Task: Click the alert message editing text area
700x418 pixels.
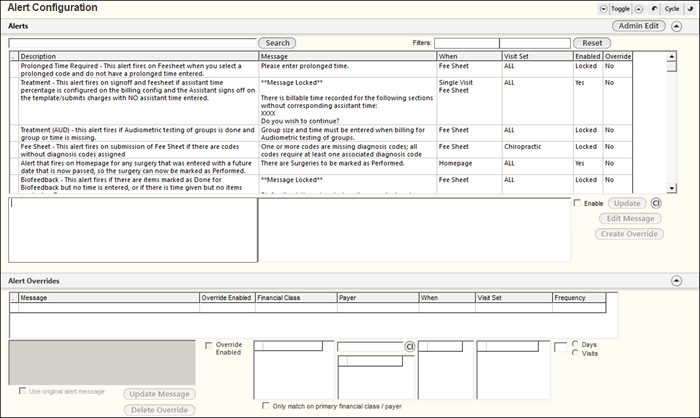Action: click(x=415, y=230)
